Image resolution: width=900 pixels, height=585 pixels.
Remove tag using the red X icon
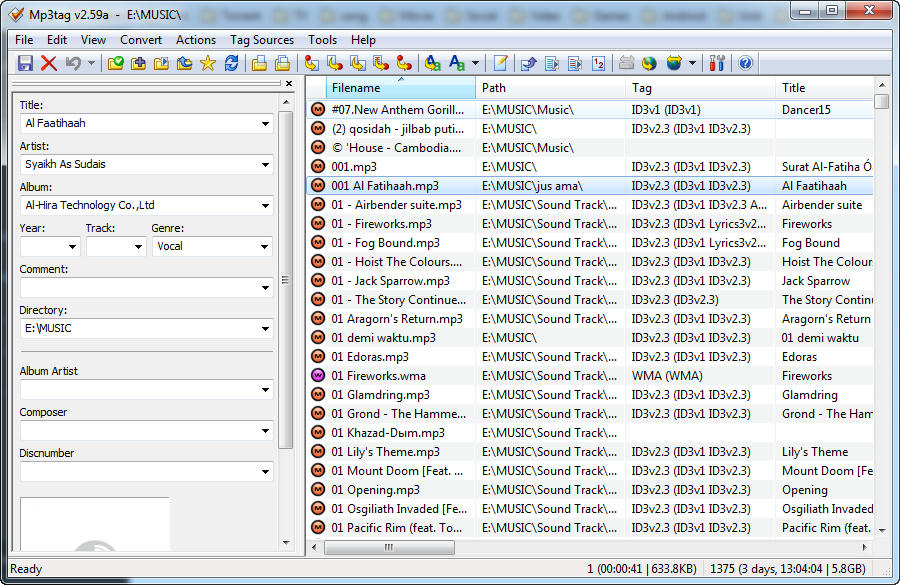point(49,63)
